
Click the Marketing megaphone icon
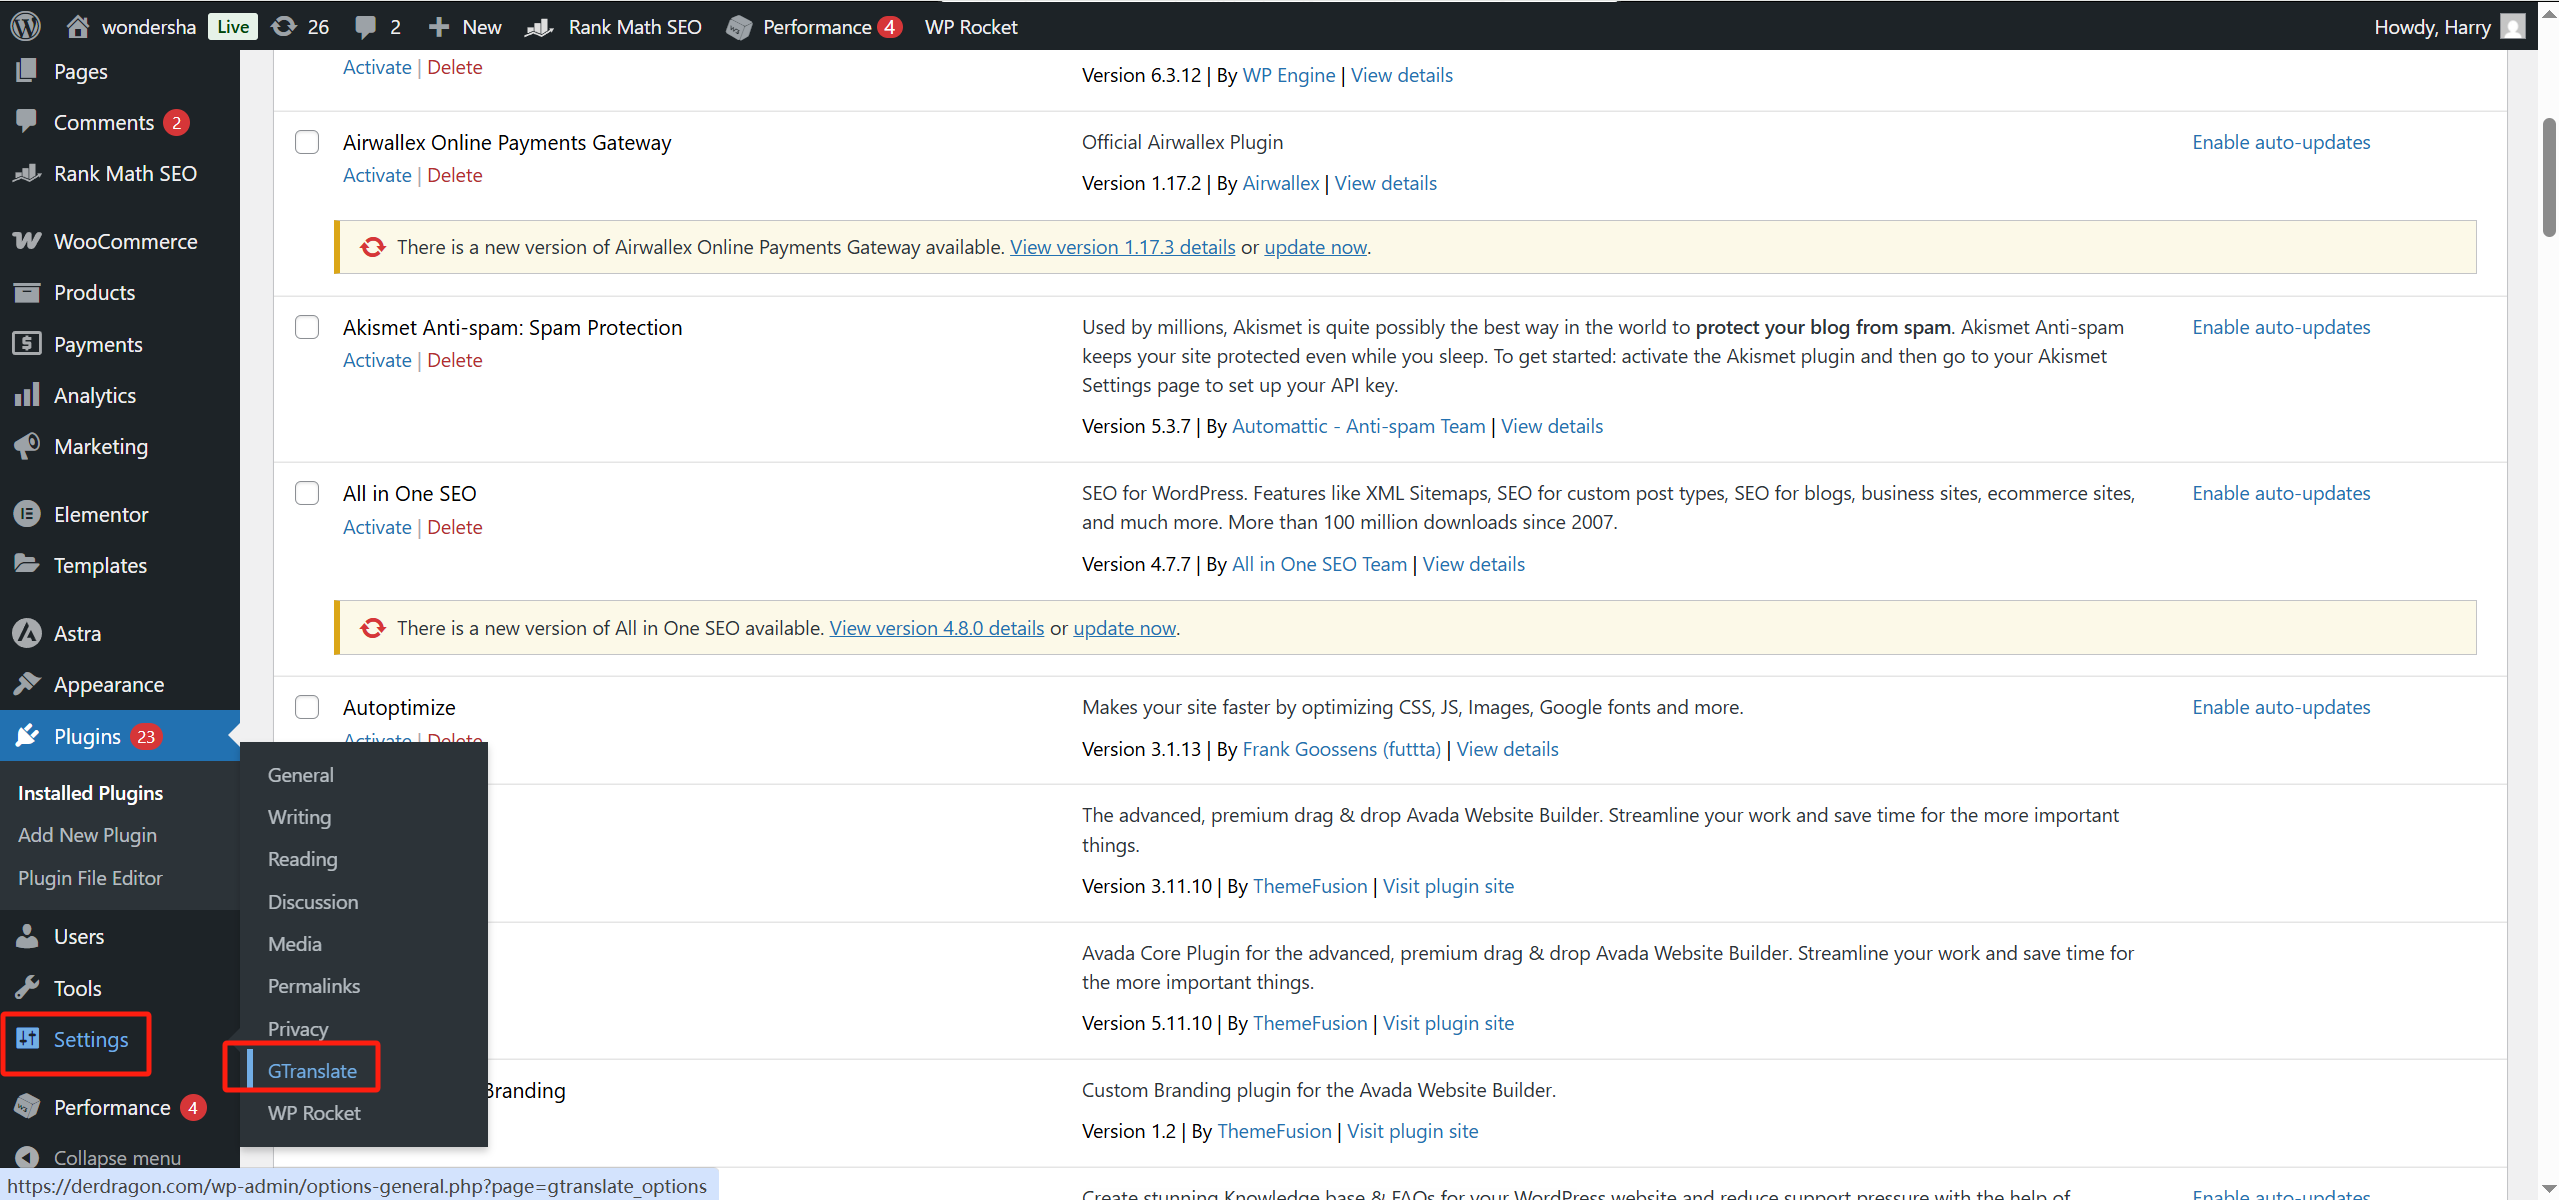click(27, 446)
